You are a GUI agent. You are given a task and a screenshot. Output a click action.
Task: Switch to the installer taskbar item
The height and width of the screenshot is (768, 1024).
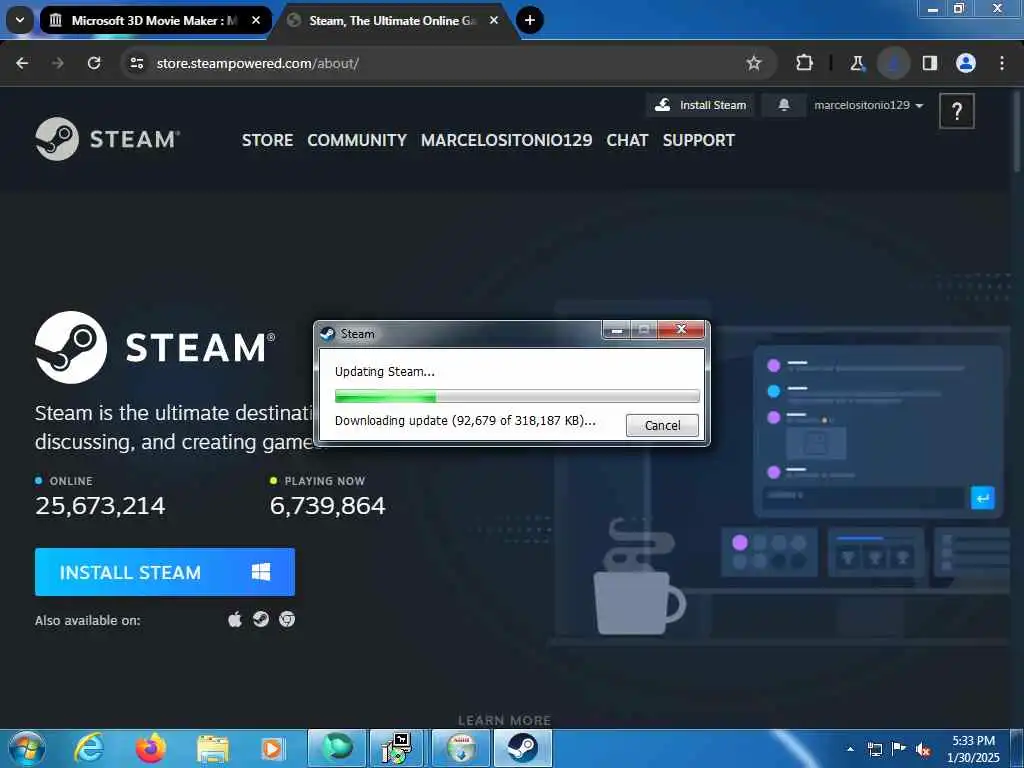(396, 748)
